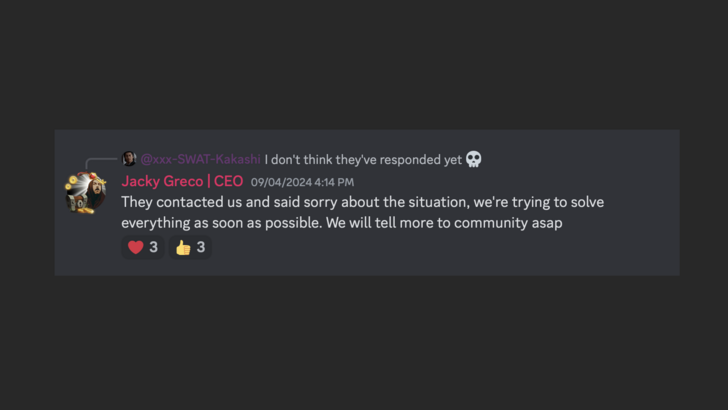Toggle the red heart reaction
The image size is (728, 410).
tap(142, 247)
